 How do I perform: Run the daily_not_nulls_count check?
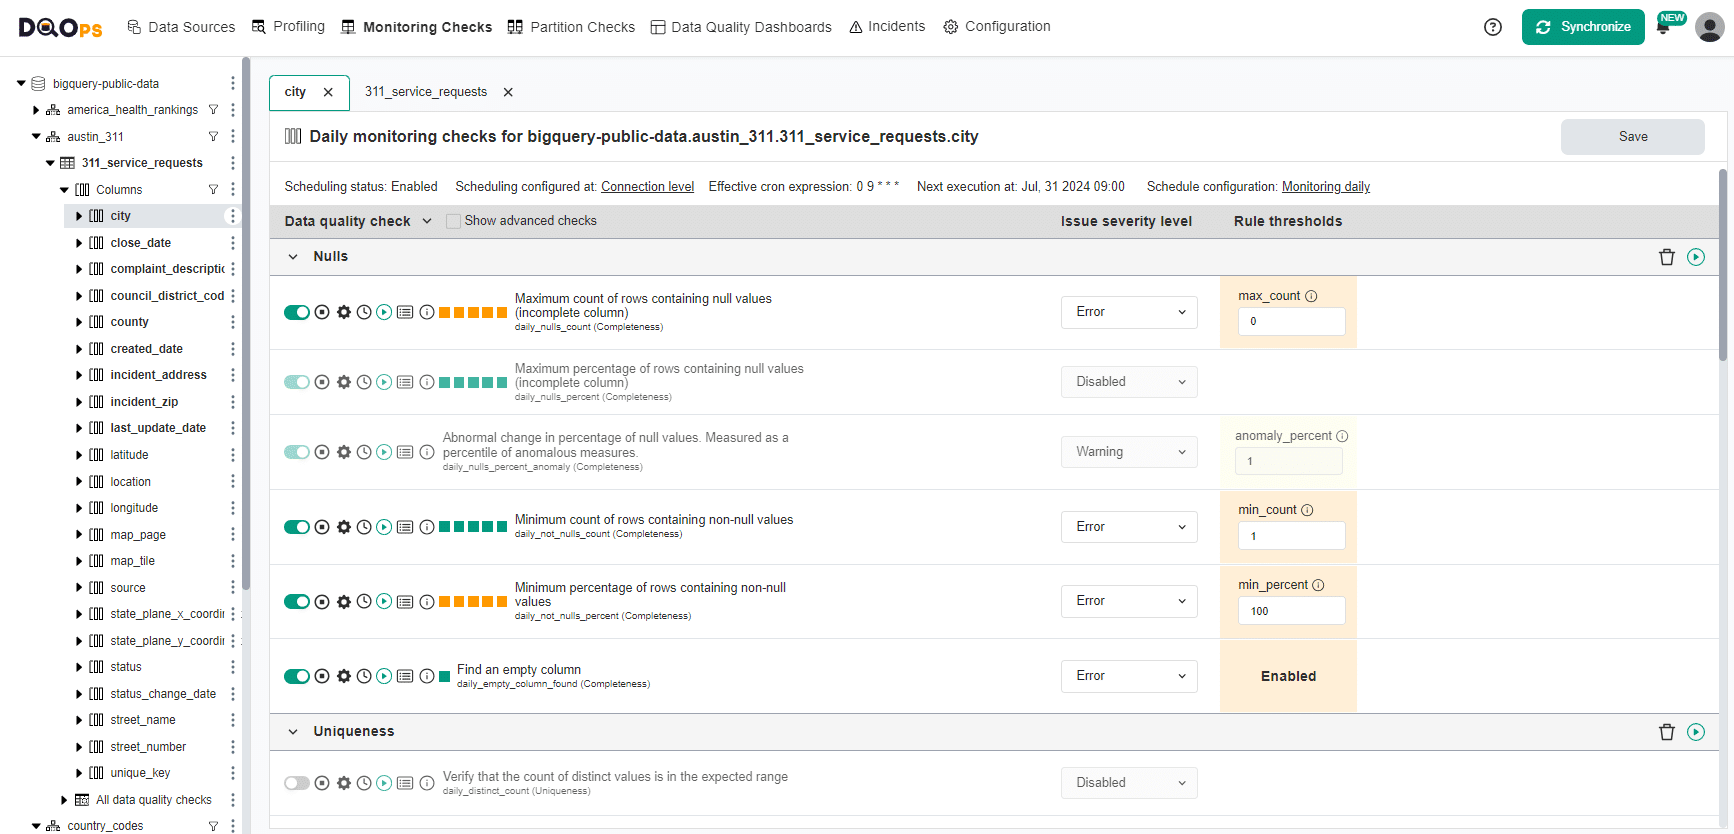(x=384, y=527)
